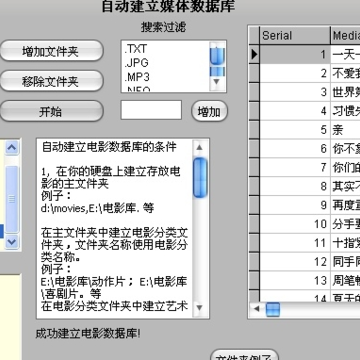The height and width of the screenshot is (360, 360).
Task: Click the media cell 亲 in row 5
Action: pyautogui.click(x=345, y=130)
